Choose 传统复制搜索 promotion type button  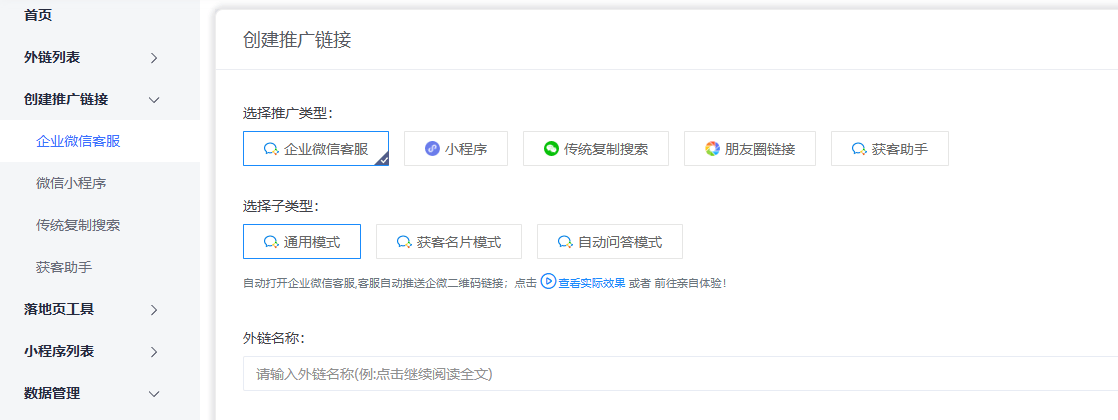595,148
